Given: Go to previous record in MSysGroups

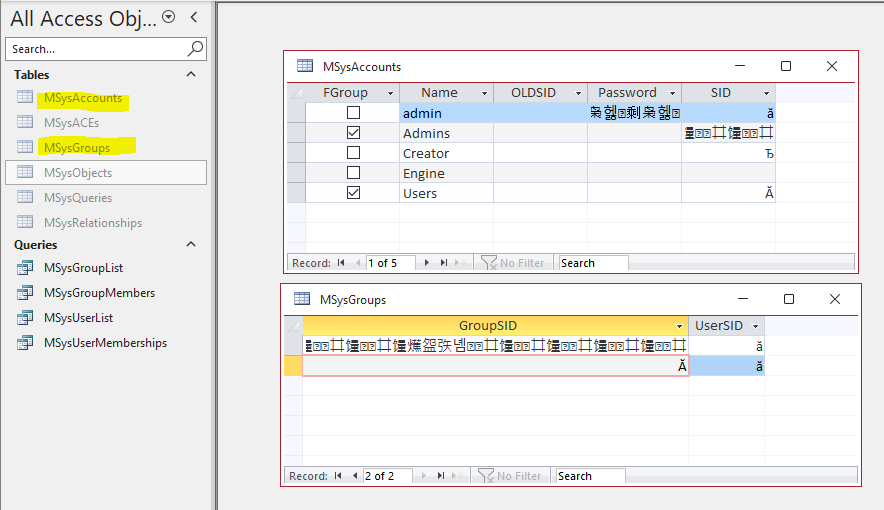Looking at the screenshot, I should coord(355,476).
